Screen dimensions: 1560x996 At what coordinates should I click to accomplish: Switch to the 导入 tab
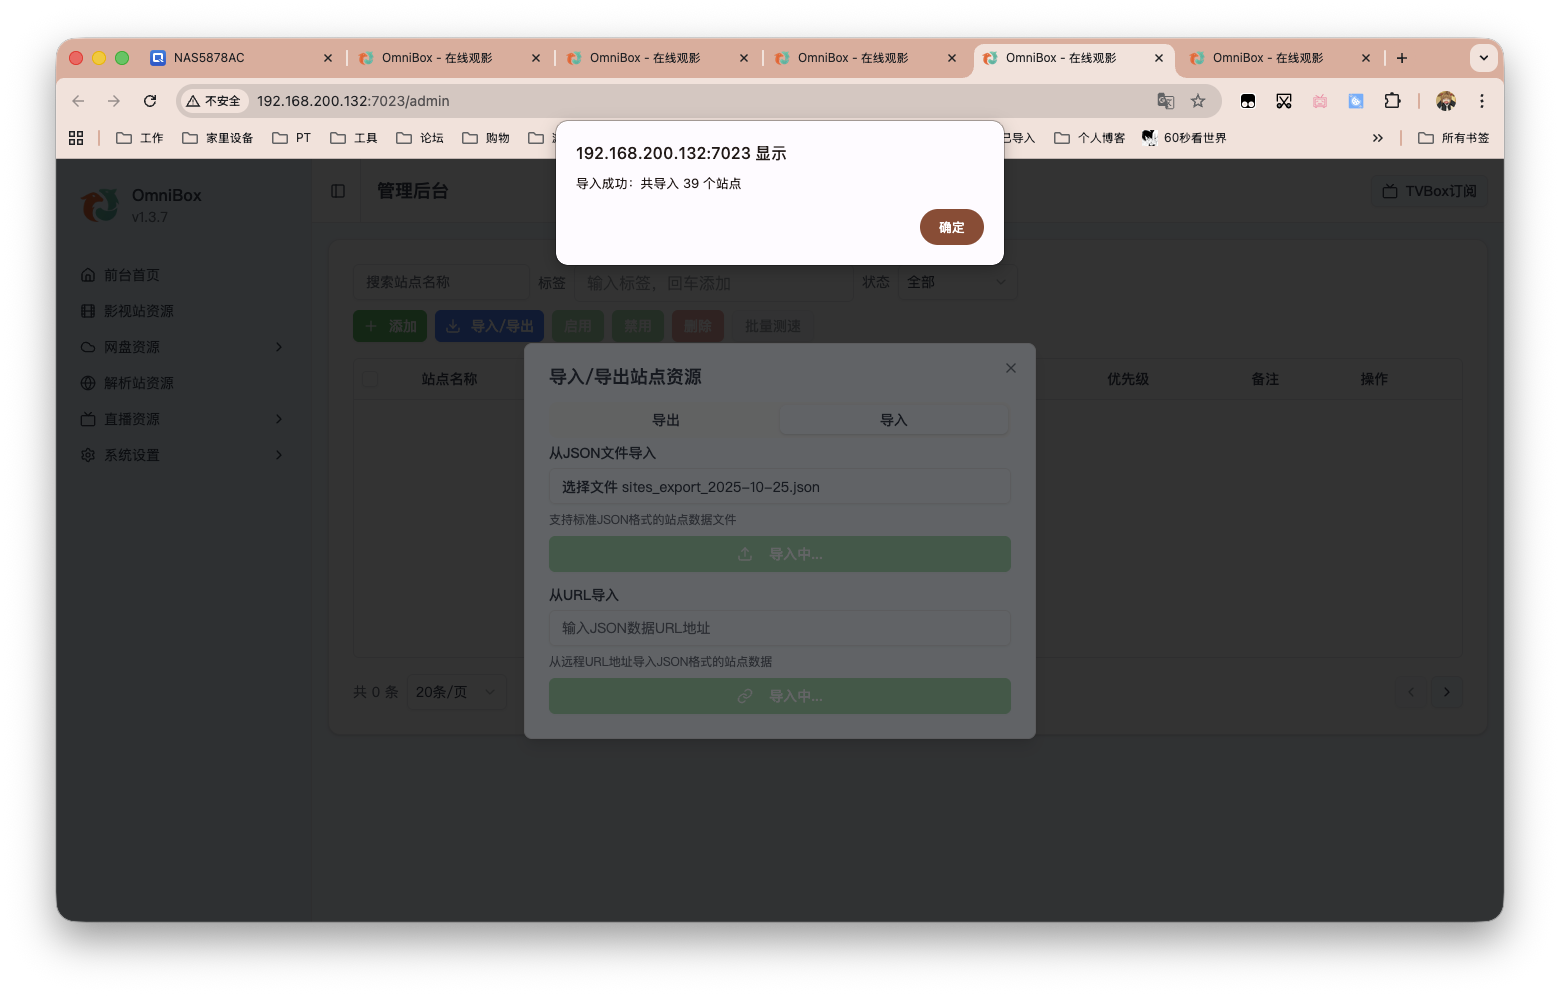tap(893, 419)
